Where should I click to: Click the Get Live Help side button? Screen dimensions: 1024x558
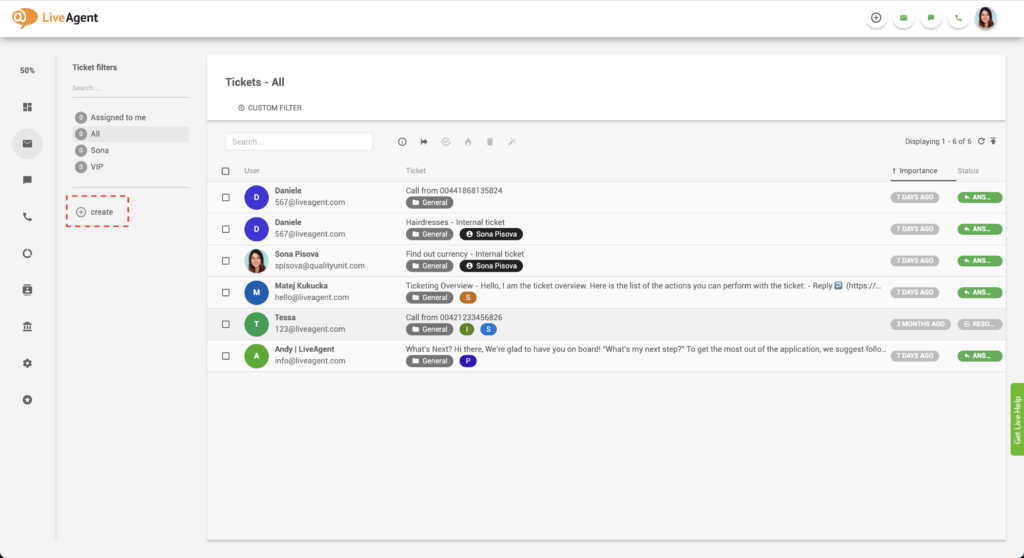pos(1017,420)
